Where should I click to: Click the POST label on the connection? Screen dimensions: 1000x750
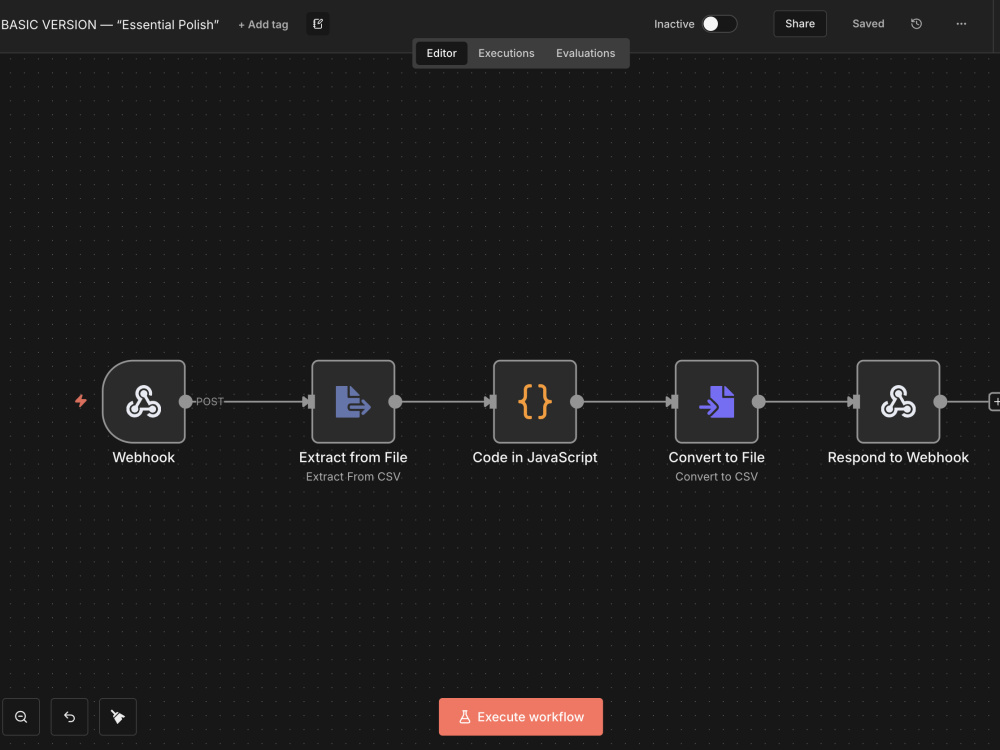[210, 401]
